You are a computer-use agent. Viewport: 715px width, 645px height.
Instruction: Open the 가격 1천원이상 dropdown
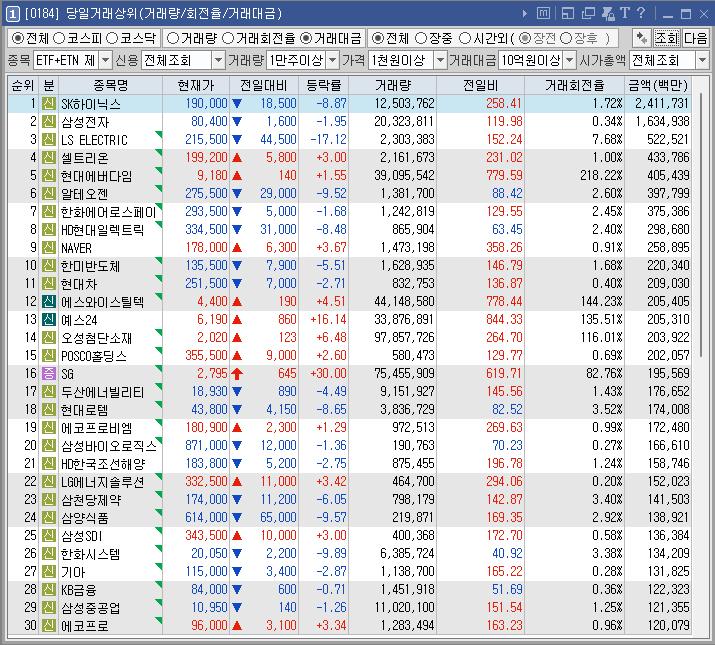440,60
